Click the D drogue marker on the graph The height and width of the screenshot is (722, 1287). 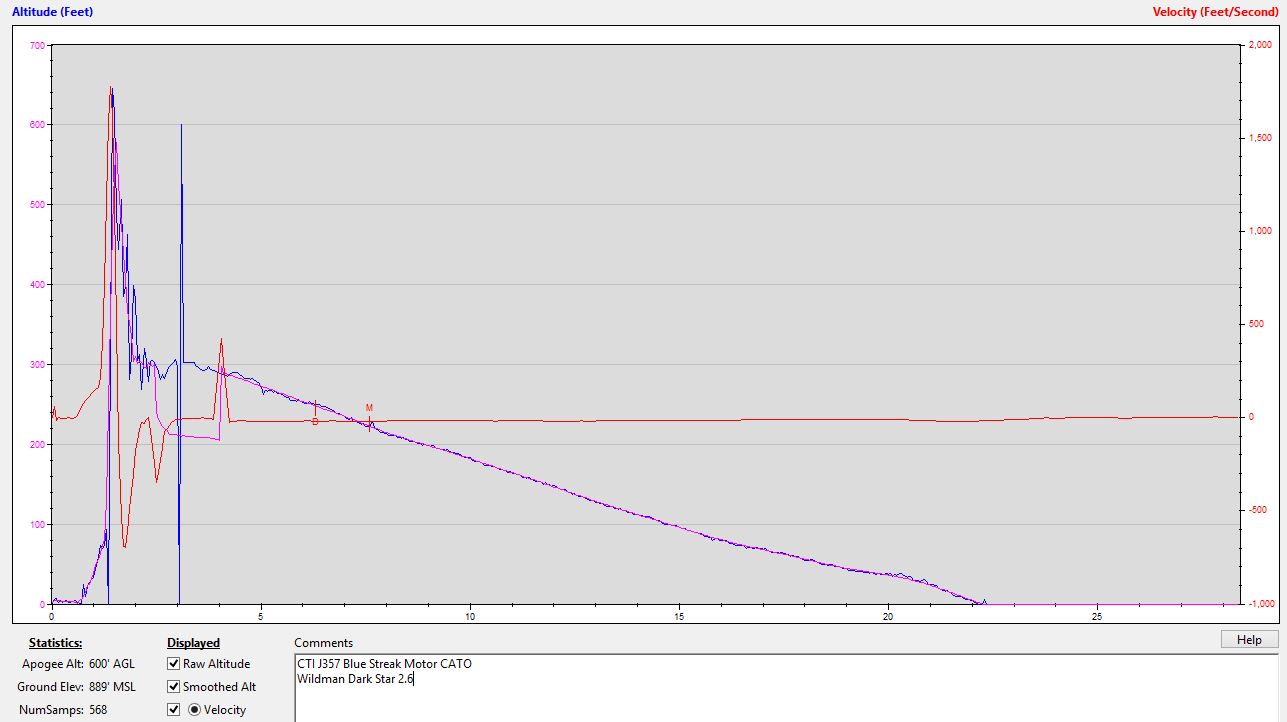pos(315,422)
